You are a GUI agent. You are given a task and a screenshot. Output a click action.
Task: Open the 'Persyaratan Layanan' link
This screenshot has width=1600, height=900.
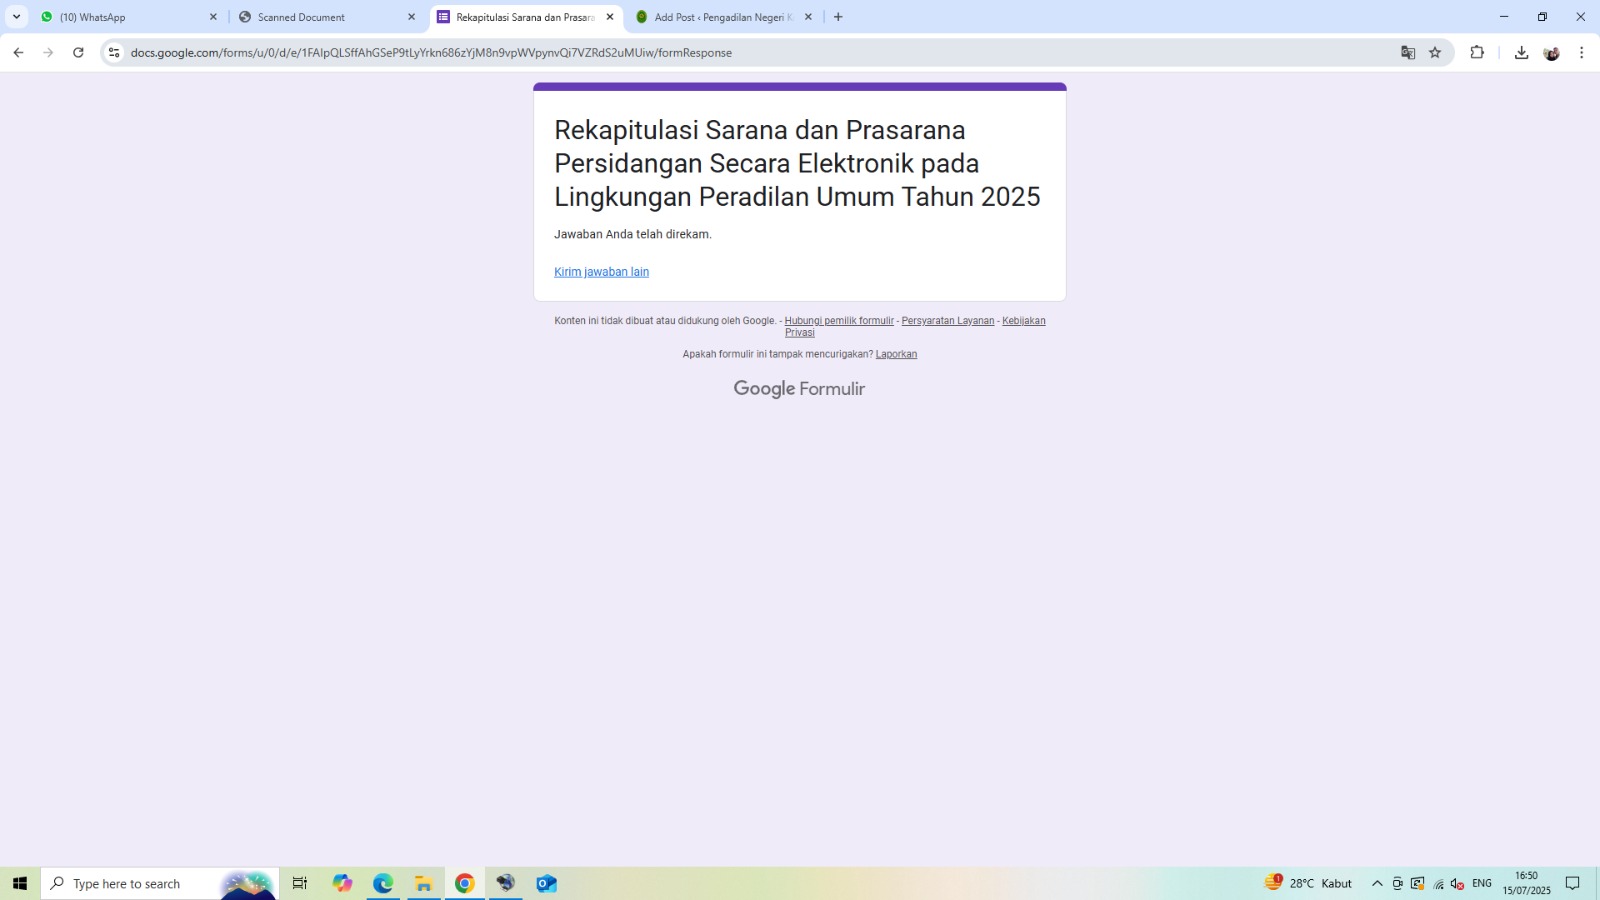click(947, 321)
